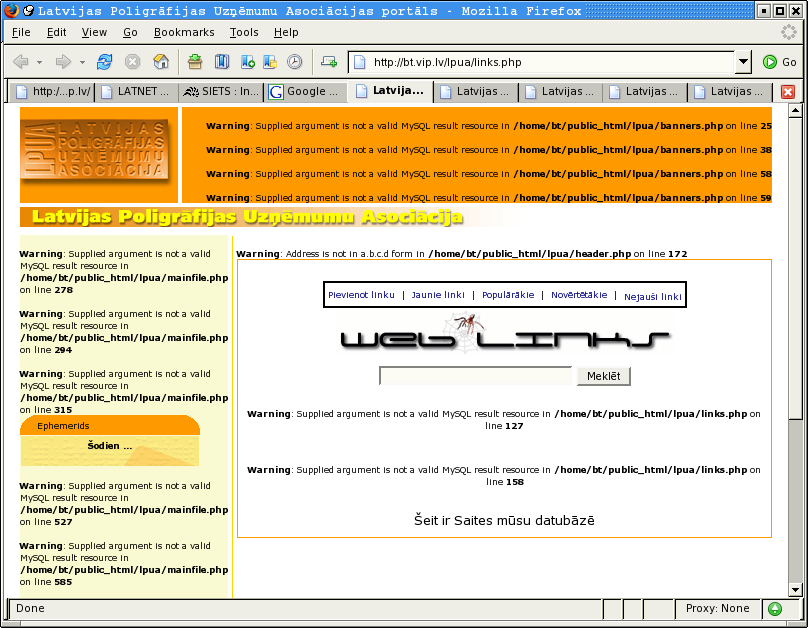The width and height of the screenshot is (808, 628).
Task: Expand the URL bar history dropdown
Action: [x=742, y=62]
